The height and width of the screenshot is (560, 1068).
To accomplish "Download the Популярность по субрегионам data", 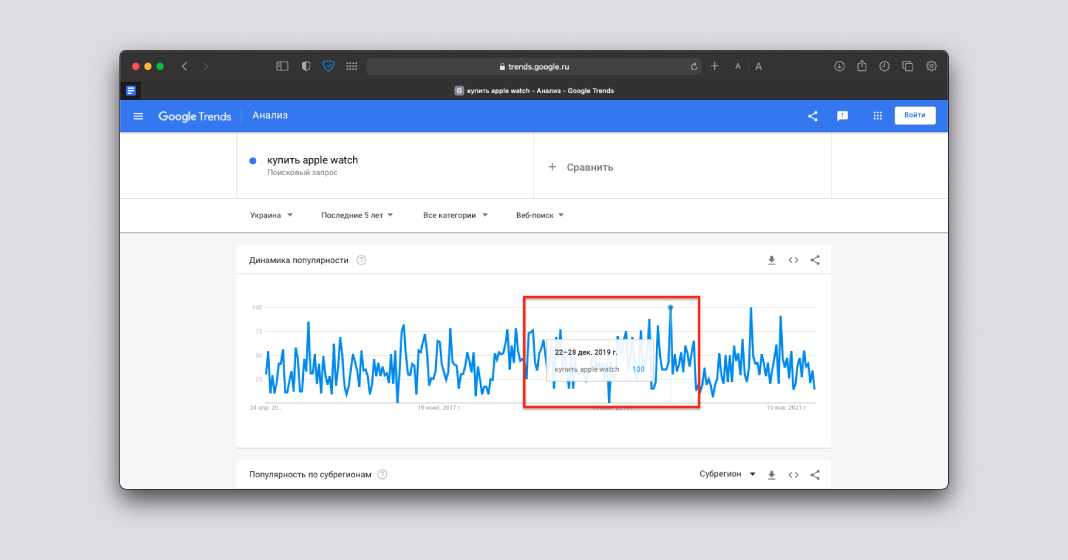I will tap(771, 475).
